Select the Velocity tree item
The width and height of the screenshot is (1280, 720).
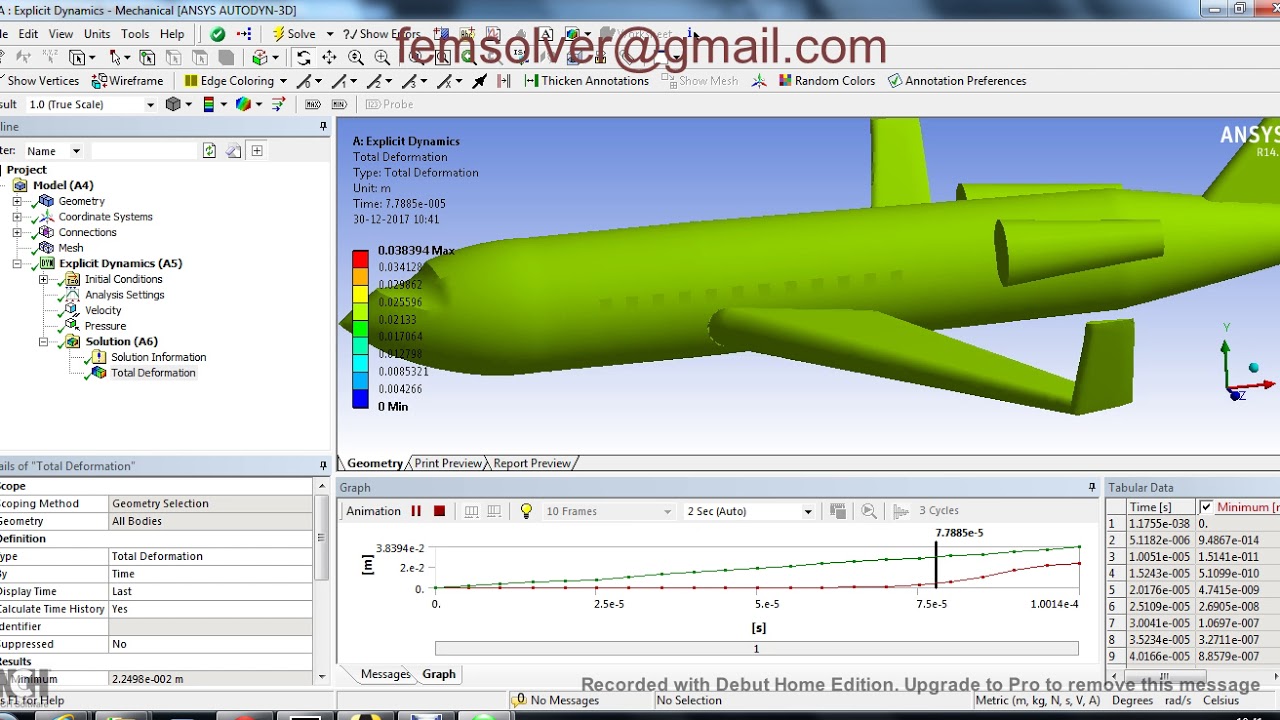click(x=103, y=310)
